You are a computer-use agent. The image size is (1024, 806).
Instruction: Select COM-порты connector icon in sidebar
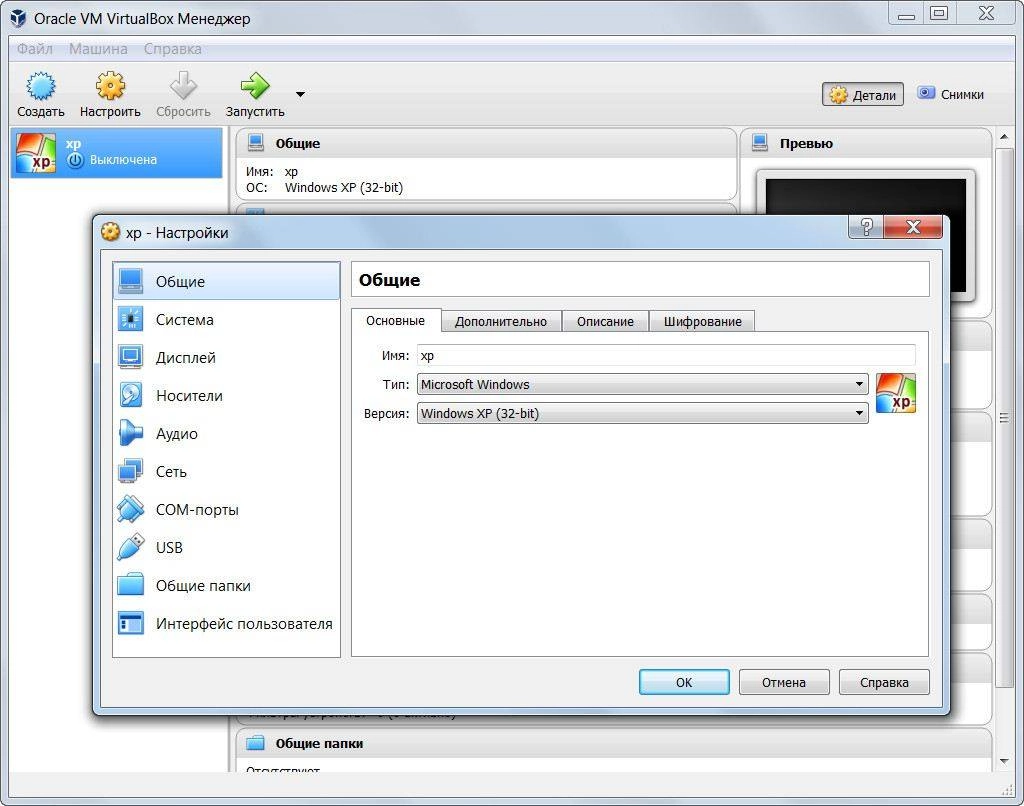131,509
